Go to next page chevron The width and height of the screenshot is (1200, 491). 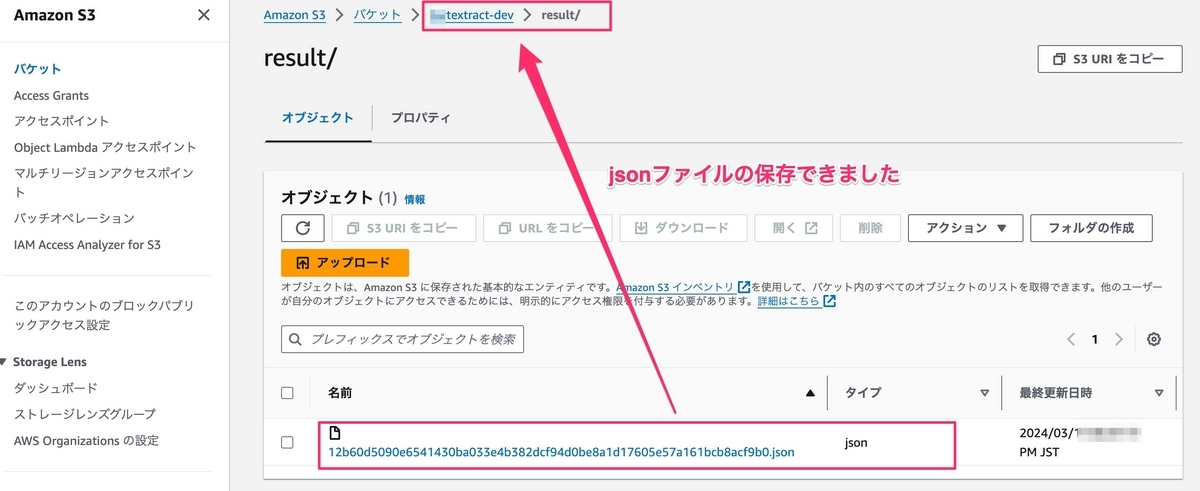tap(1119, 339)
